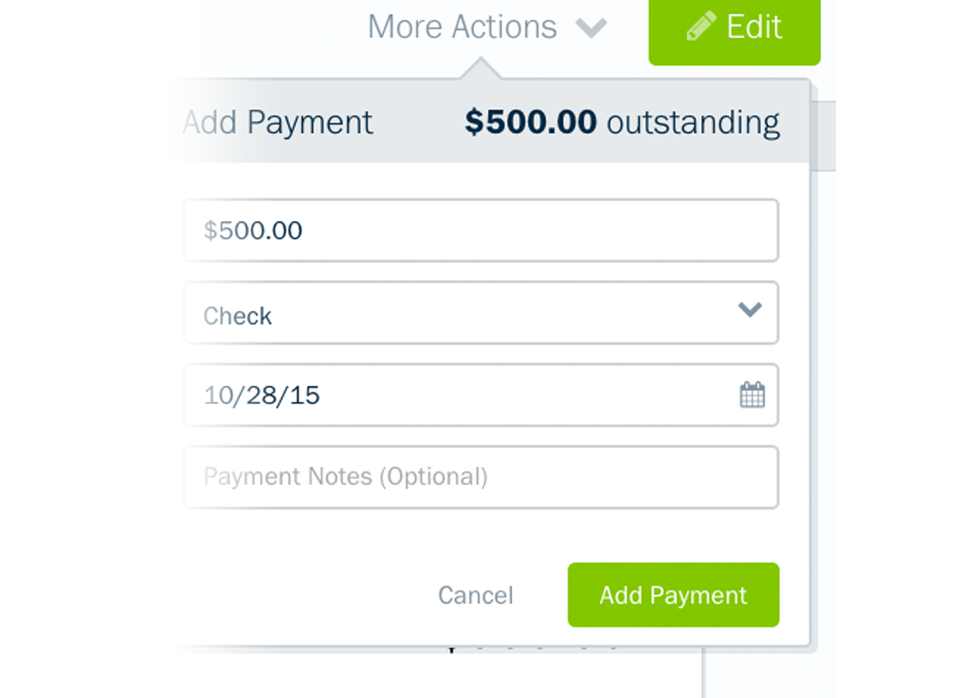
Task: Focus the $500.00 payment amount field
Action: 480,231
